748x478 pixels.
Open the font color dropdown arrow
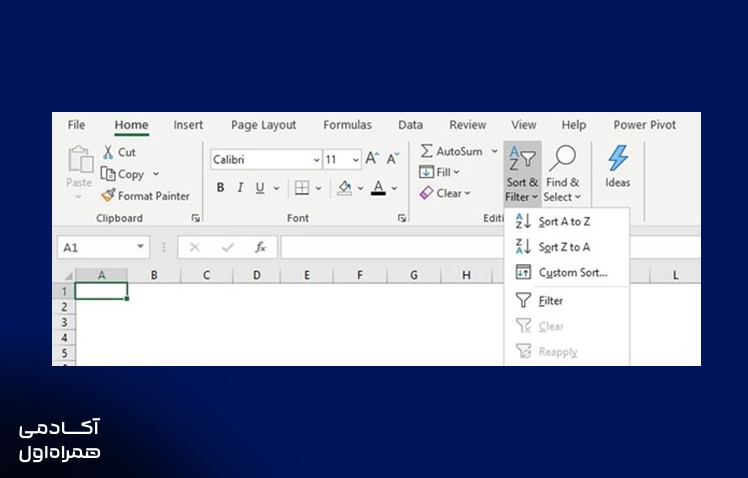coord(395,188)
